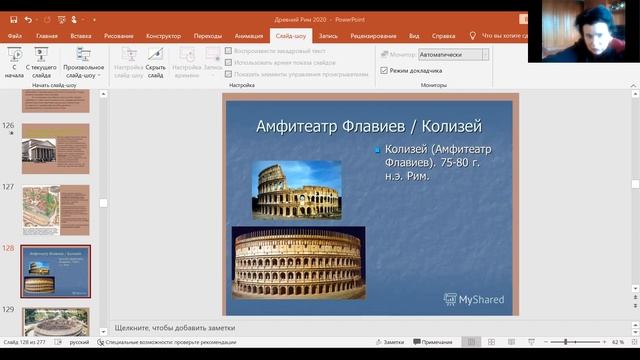The width and height of the screenshot is (640, 360).
Task: Start slideshow from current slide (С текущего слайда)
Action: tap(41, 62)
